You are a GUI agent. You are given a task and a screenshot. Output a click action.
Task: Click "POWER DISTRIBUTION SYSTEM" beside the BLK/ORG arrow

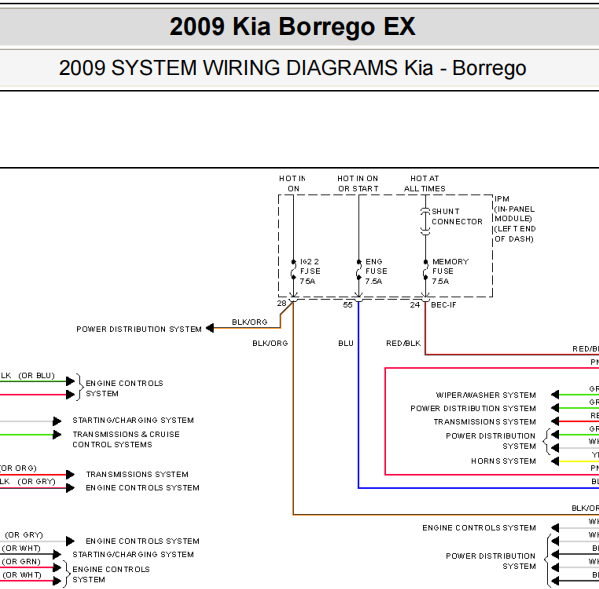139,329
